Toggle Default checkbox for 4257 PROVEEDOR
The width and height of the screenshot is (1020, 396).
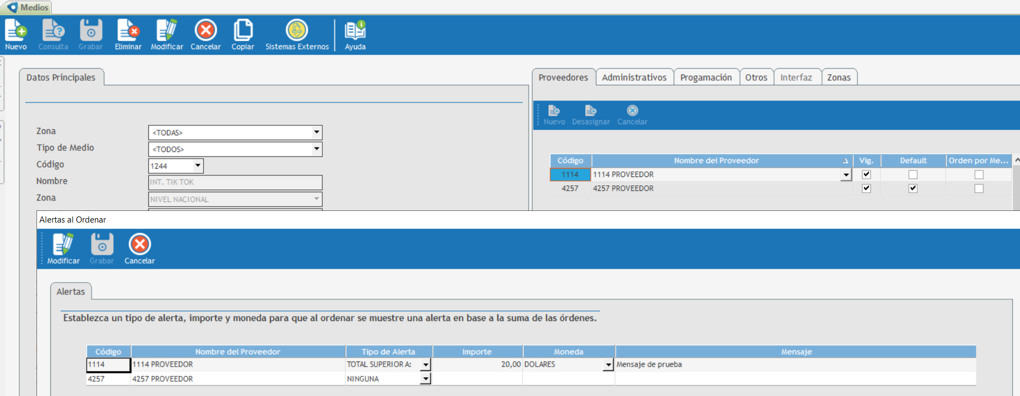[913, 189]
